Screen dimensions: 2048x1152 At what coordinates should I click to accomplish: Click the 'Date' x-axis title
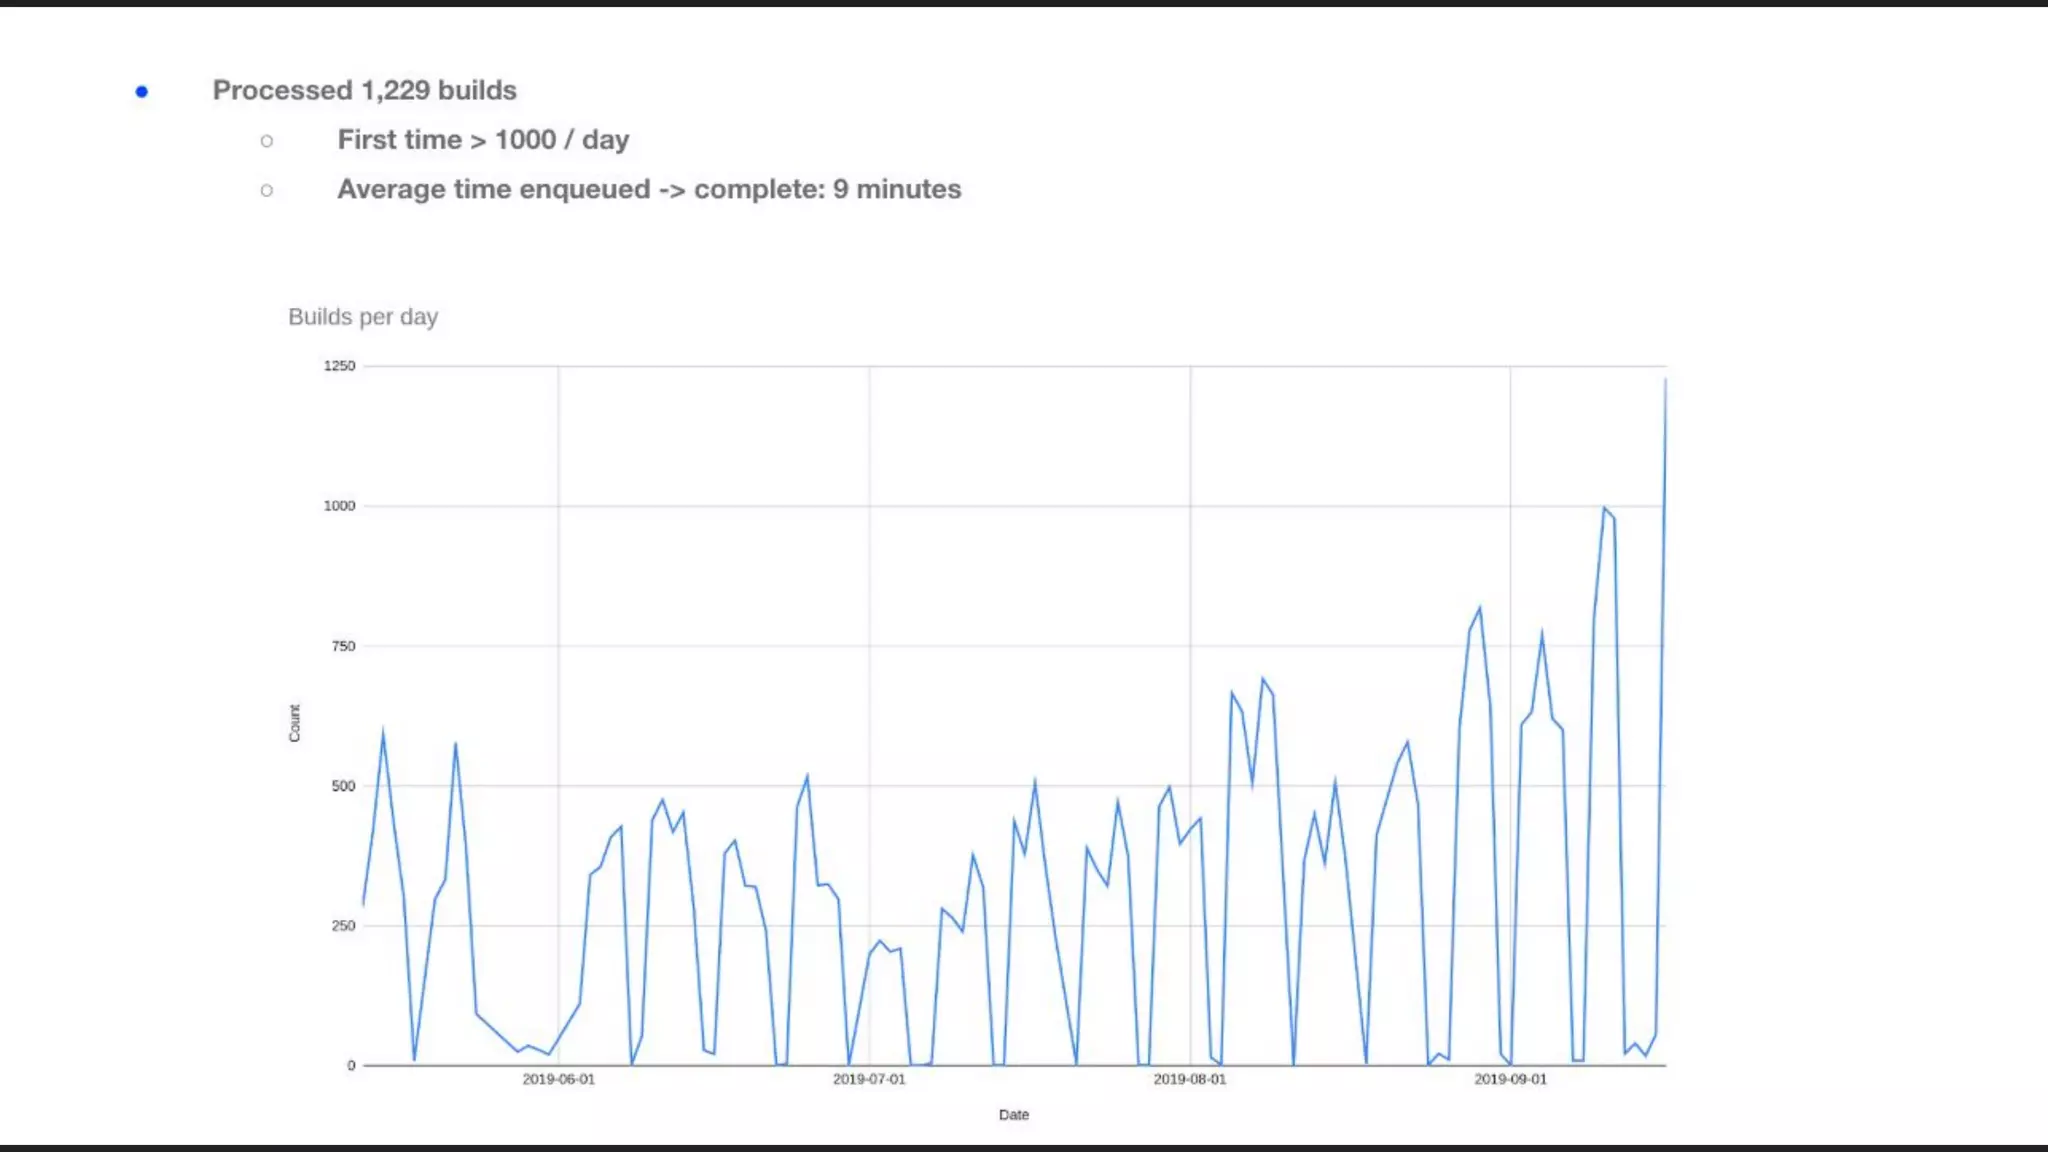pos(1013,1115)
